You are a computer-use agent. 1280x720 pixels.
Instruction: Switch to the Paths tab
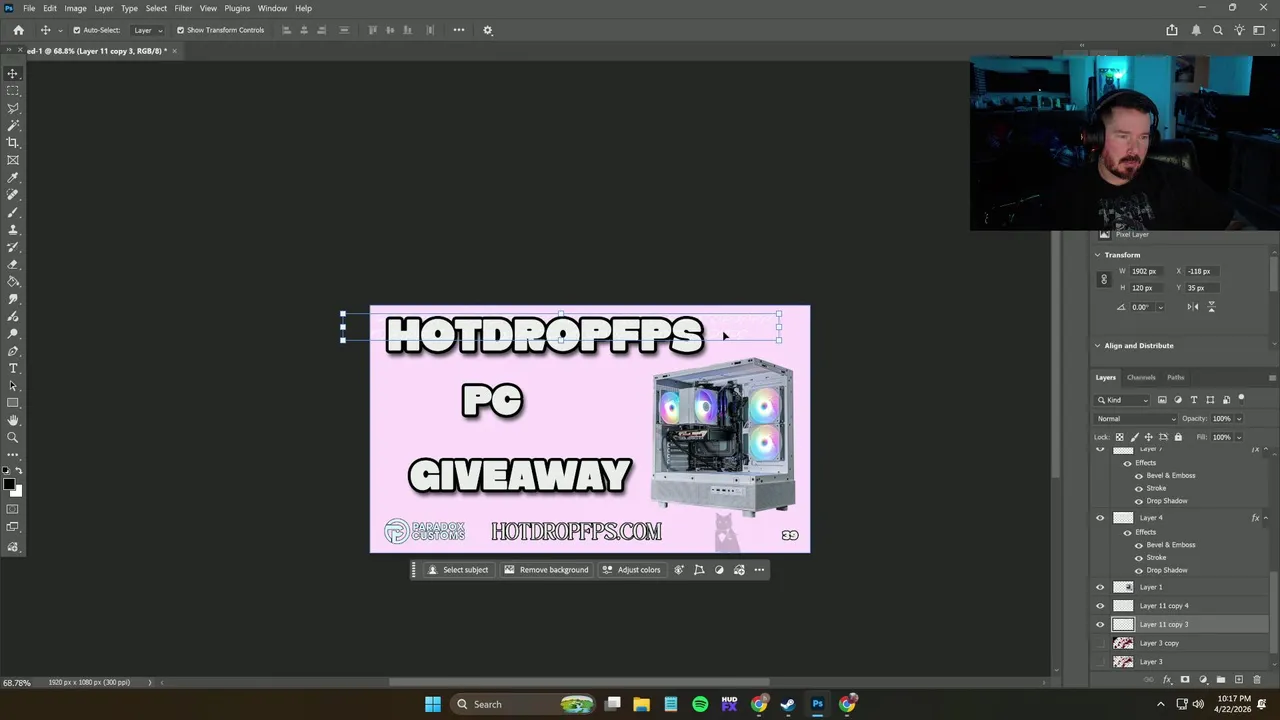click(x=1176, y=377)
